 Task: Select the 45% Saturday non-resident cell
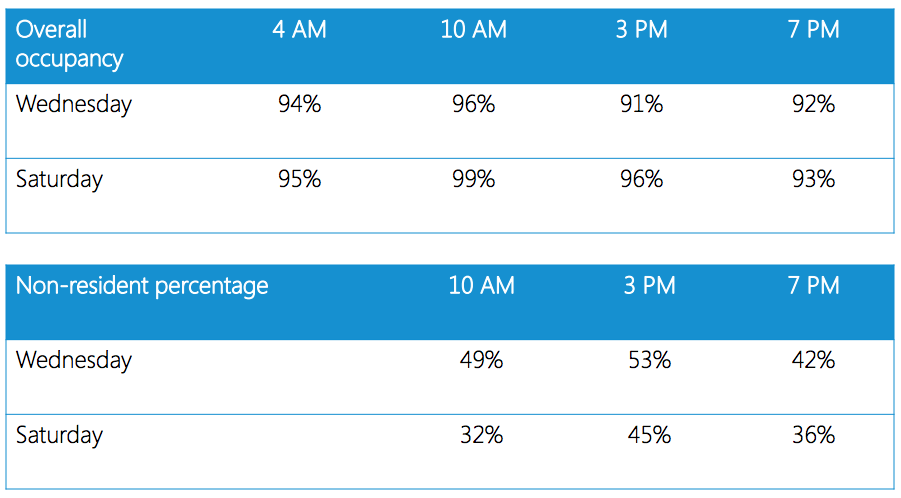click(649, 436)
